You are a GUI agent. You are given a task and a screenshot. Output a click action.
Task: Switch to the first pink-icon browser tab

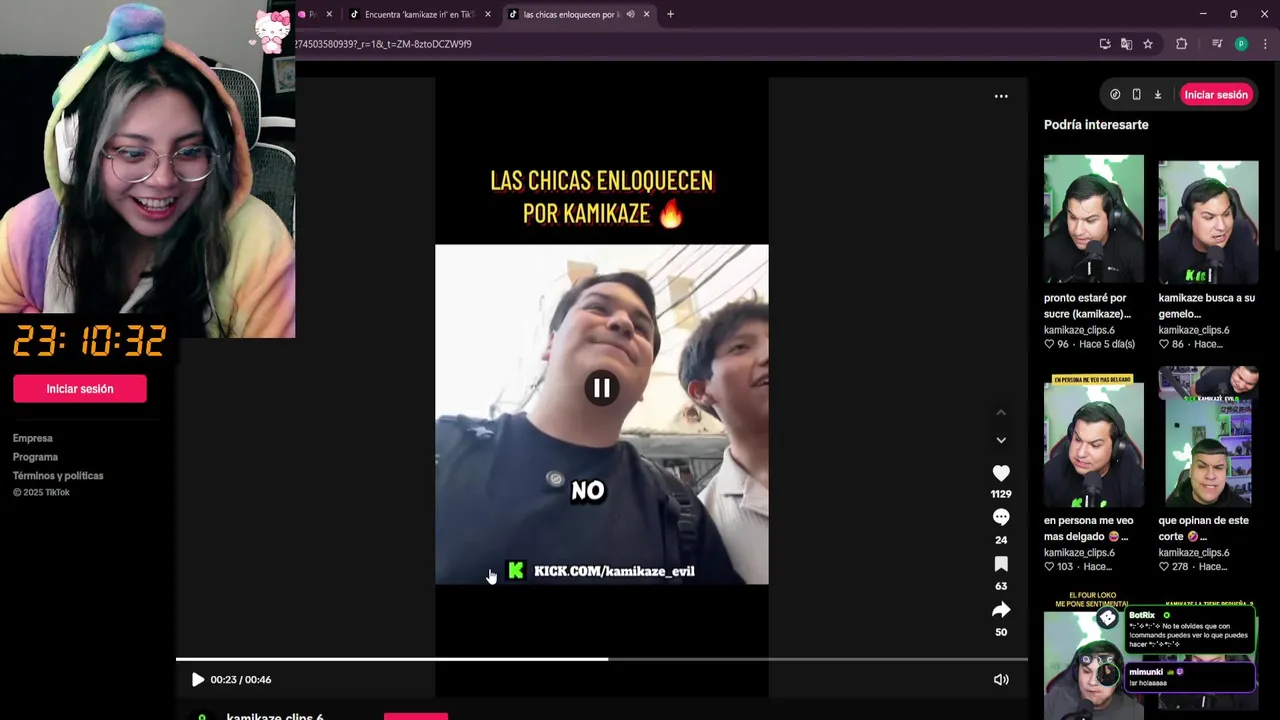pyautogui.click(x=308, y=14)
